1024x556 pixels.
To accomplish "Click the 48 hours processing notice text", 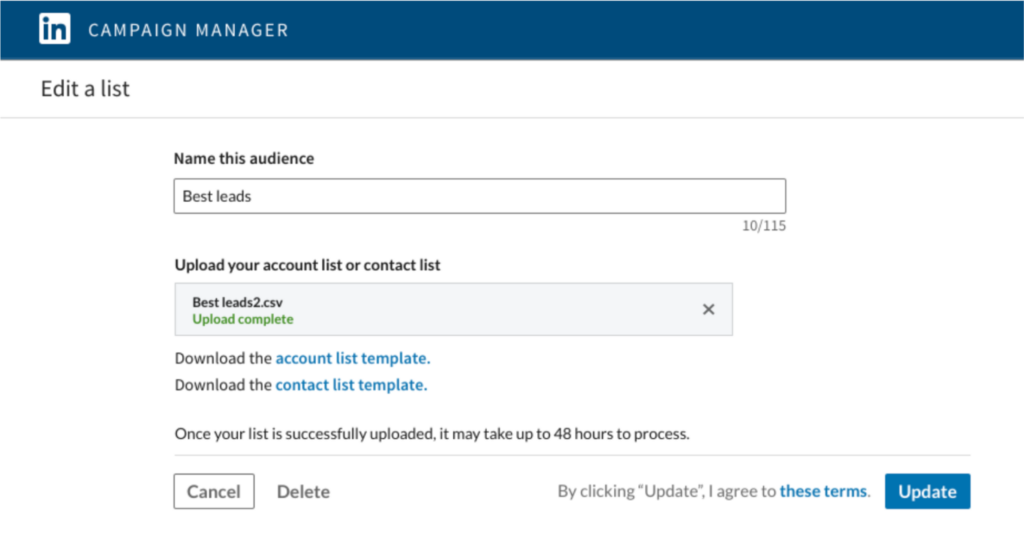I will tap(432, 434).
